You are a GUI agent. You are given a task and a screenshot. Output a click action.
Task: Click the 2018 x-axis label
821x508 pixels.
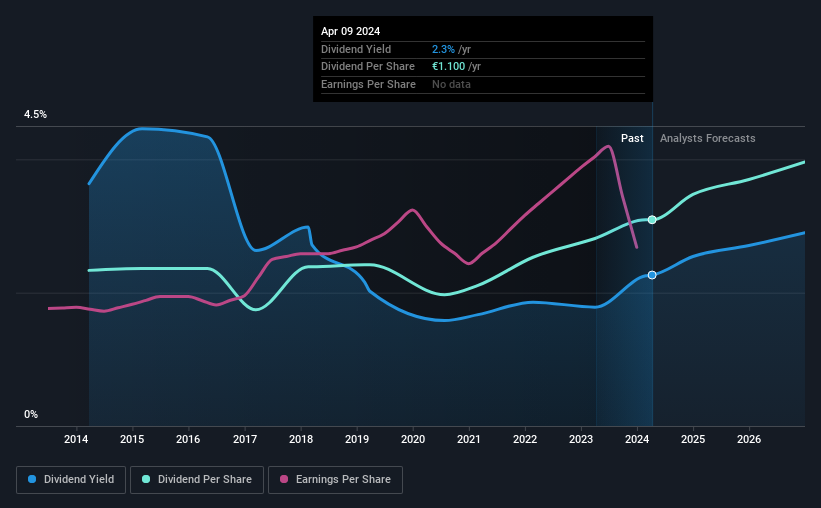(x=301, y=439)
